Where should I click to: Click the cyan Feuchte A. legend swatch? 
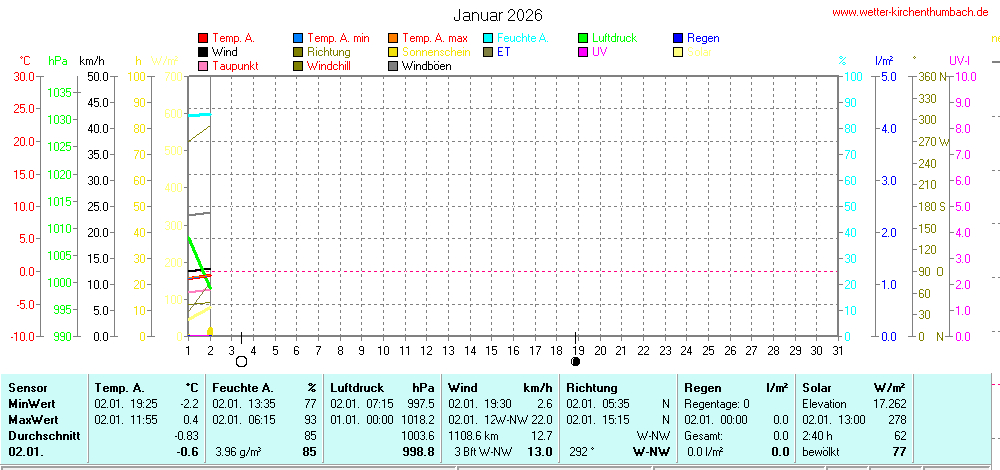tap(488, 38)
